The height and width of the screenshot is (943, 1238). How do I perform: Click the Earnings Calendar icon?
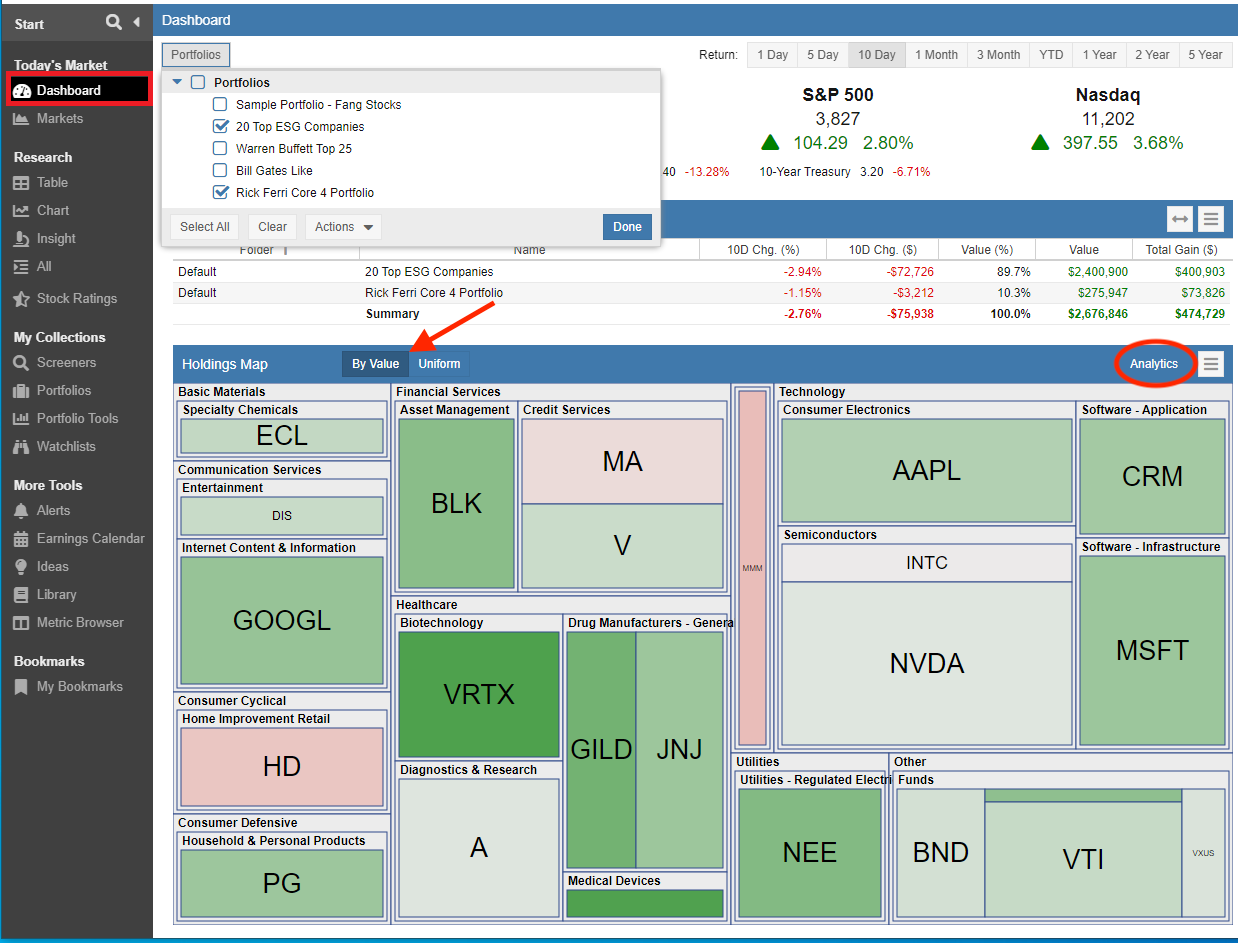[21, 539]
